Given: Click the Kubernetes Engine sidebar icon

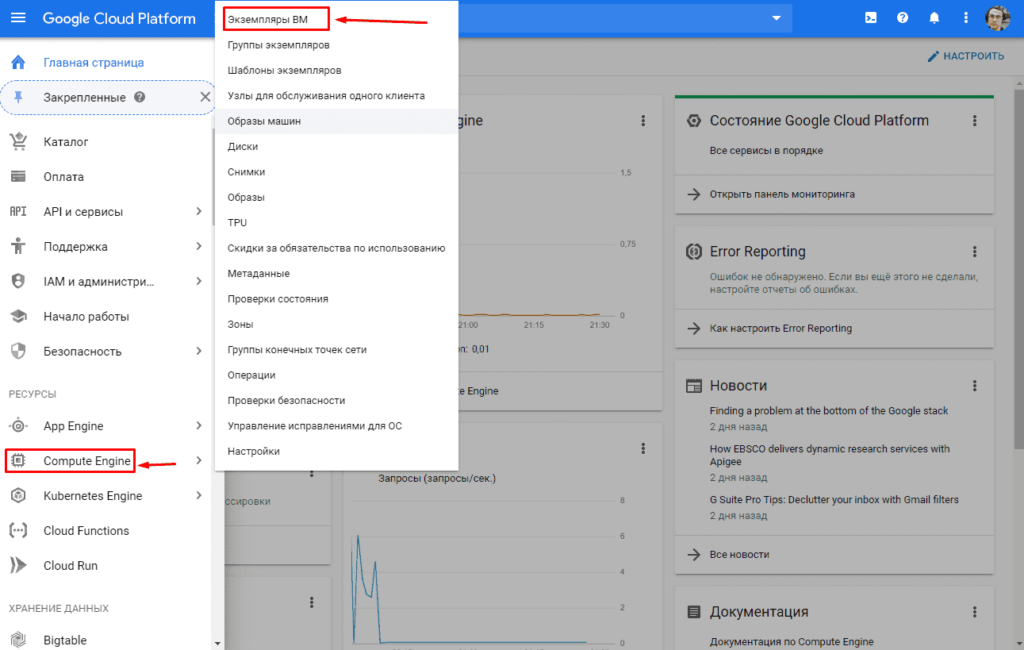Looking at the screenshot, I should 18,496.
